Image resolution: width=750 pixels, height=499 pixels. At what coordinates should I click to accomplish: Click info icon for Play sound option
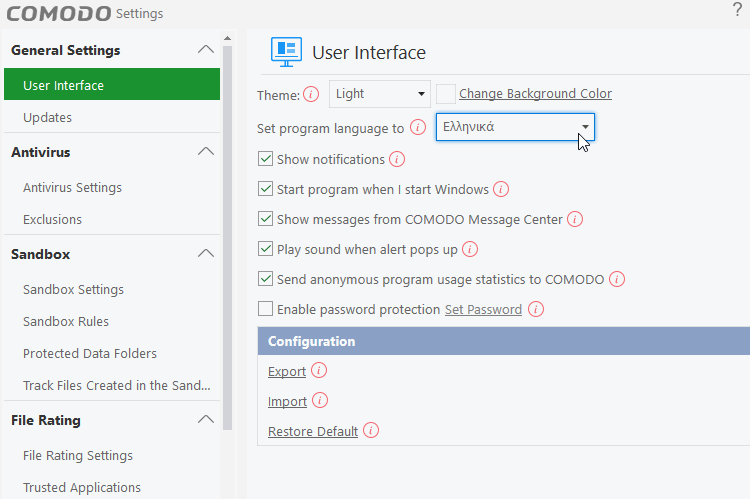click(470, 249)
